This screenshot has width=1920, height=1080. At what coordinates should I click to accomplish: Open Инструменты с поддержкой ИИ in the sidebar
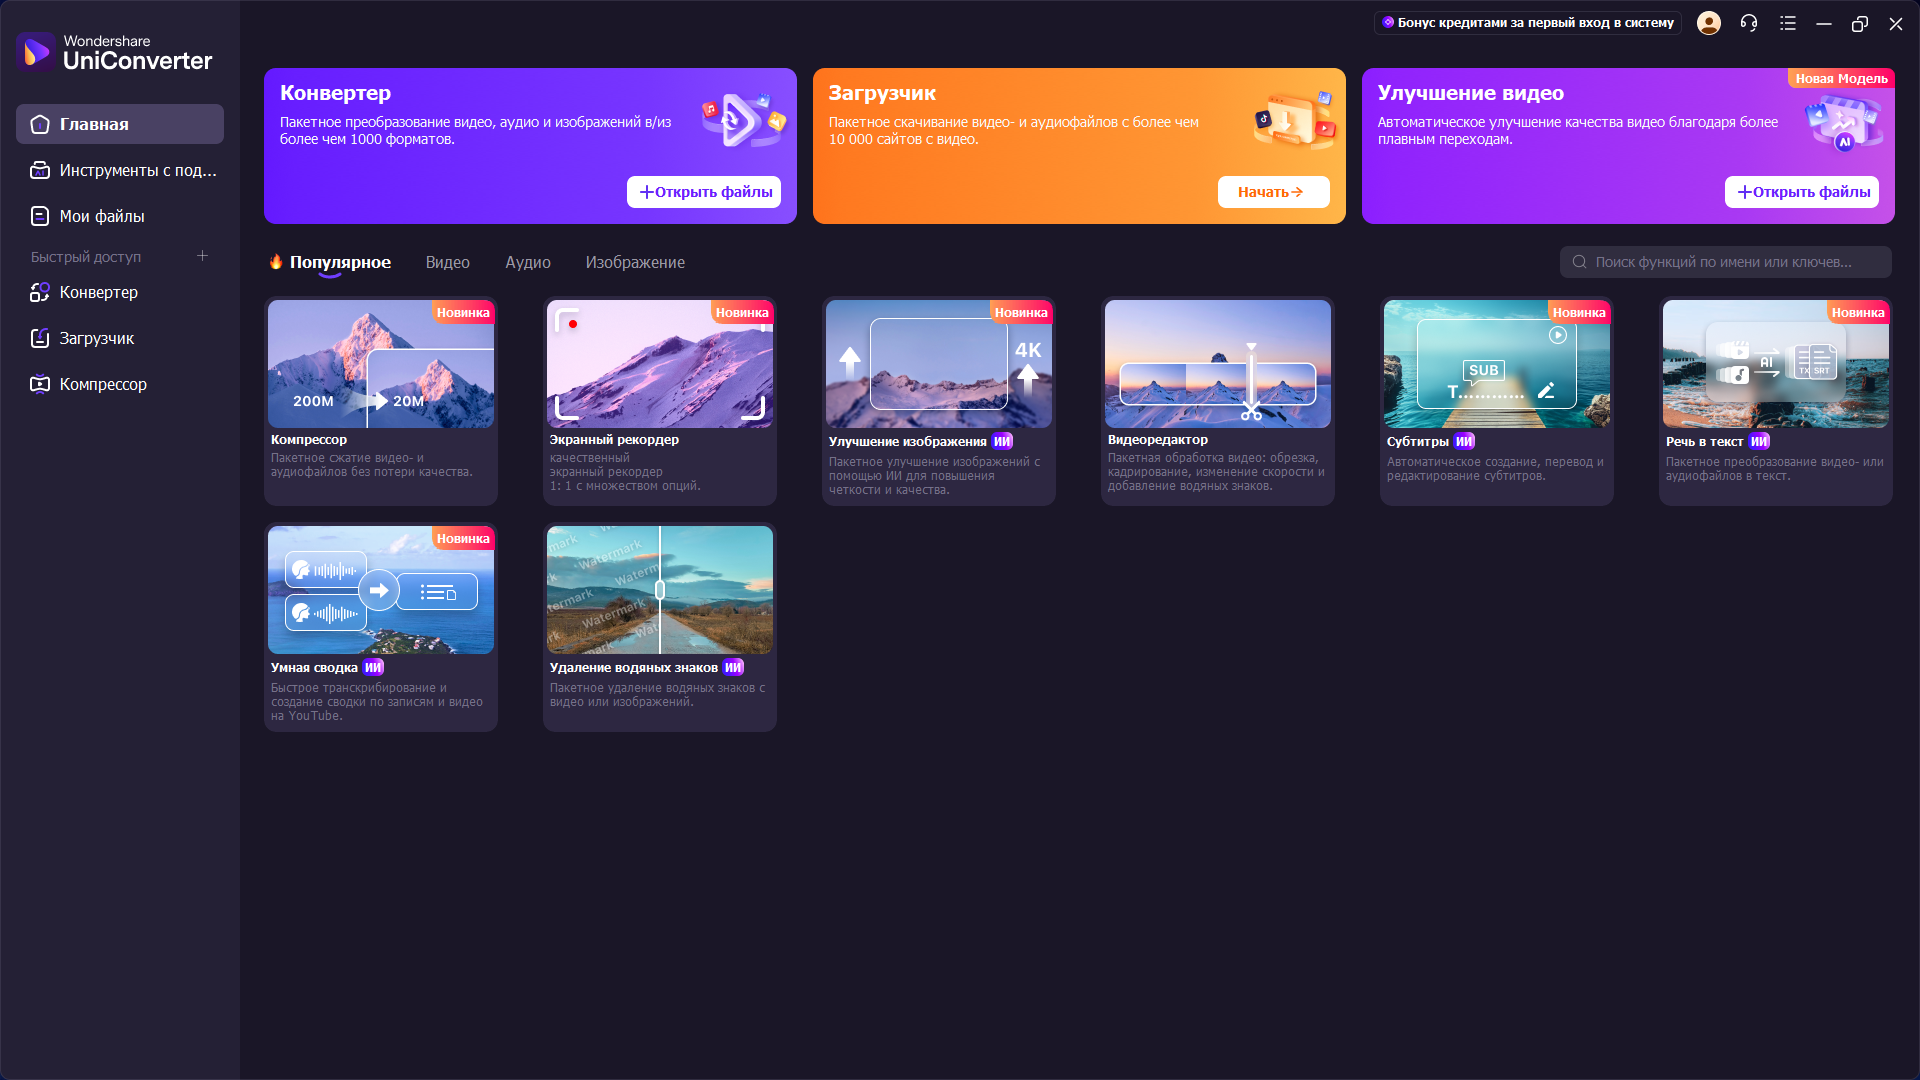(137, 170)
